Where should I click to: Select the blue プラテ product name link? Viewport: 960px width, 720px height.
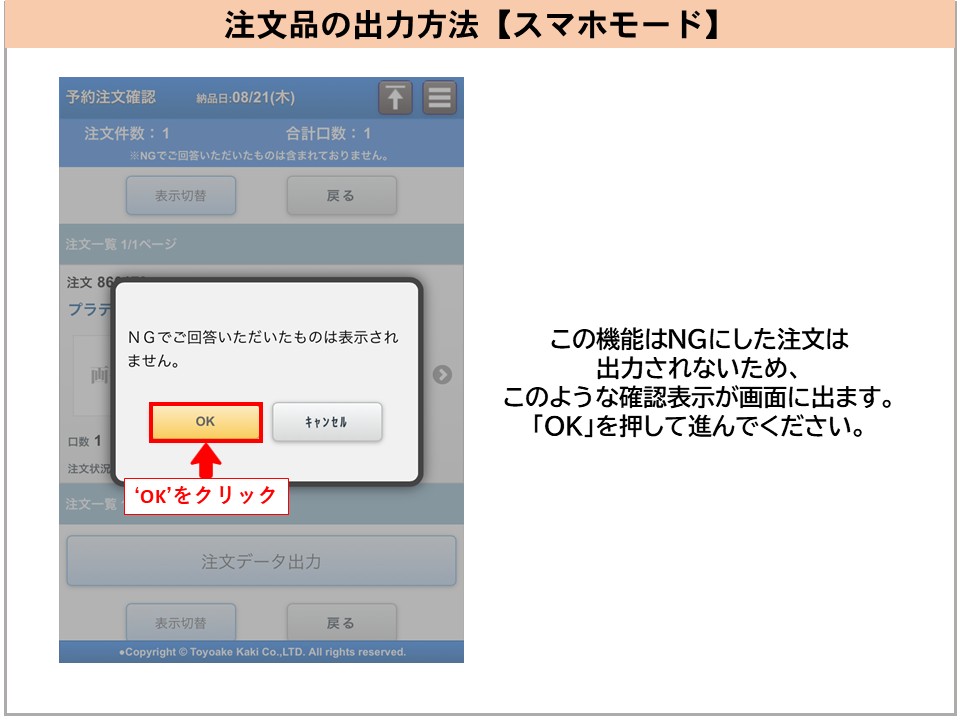(89, 310)
